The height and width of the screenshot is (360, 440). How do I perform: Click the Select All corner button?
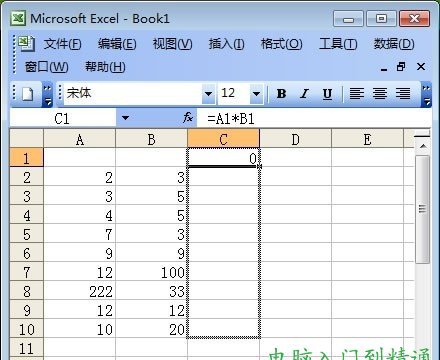tap(26, 139)
